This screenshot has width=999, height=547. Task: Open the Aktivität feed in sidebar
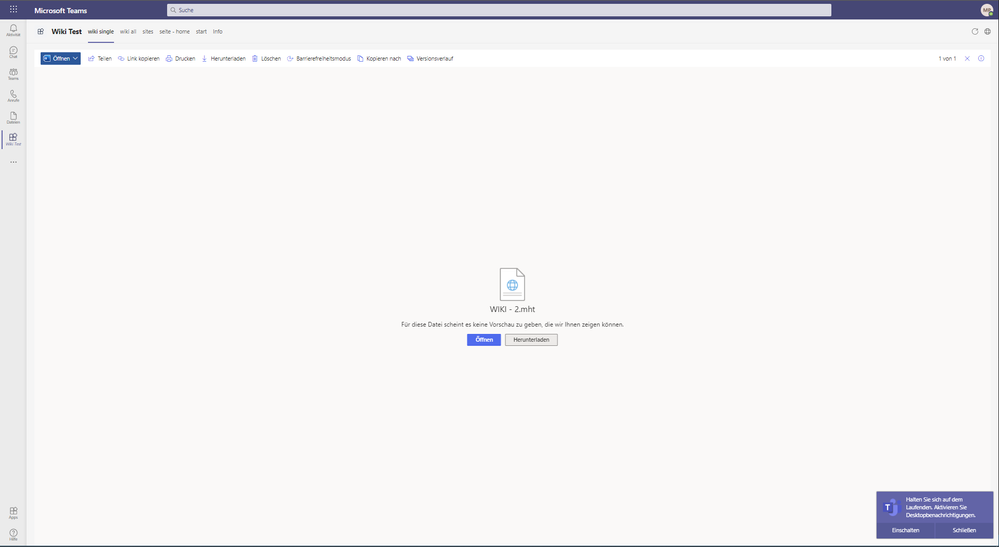[13, 31]
